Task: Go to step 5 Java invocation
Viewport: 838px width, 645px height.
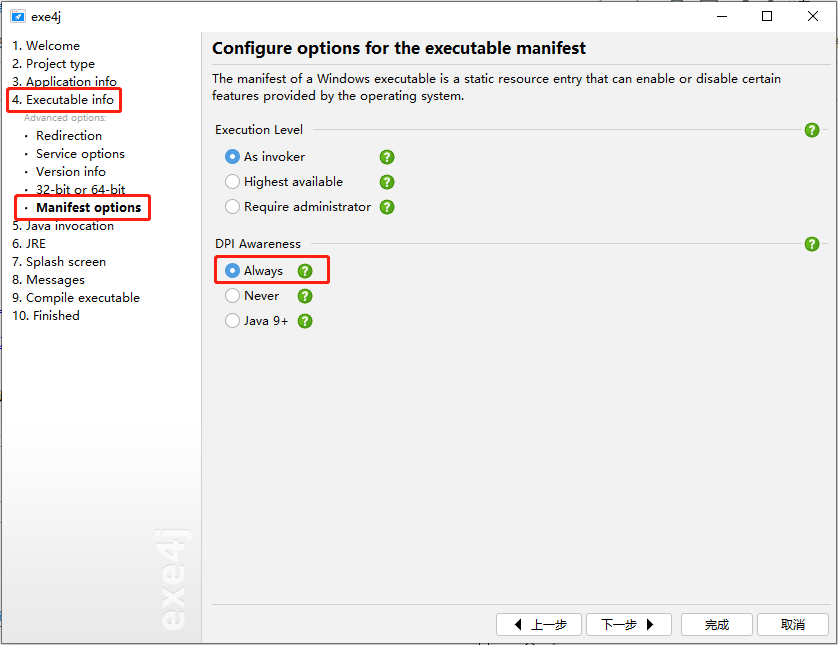Action: pos(63,226)
